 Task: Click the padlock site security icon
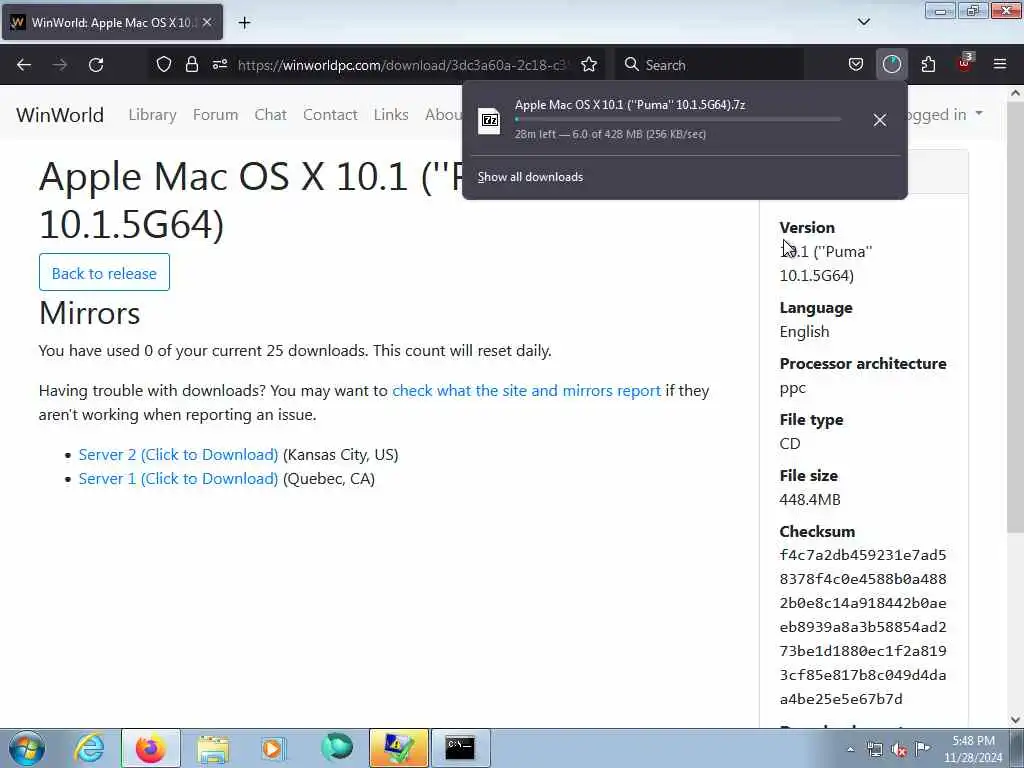(191, 64)
